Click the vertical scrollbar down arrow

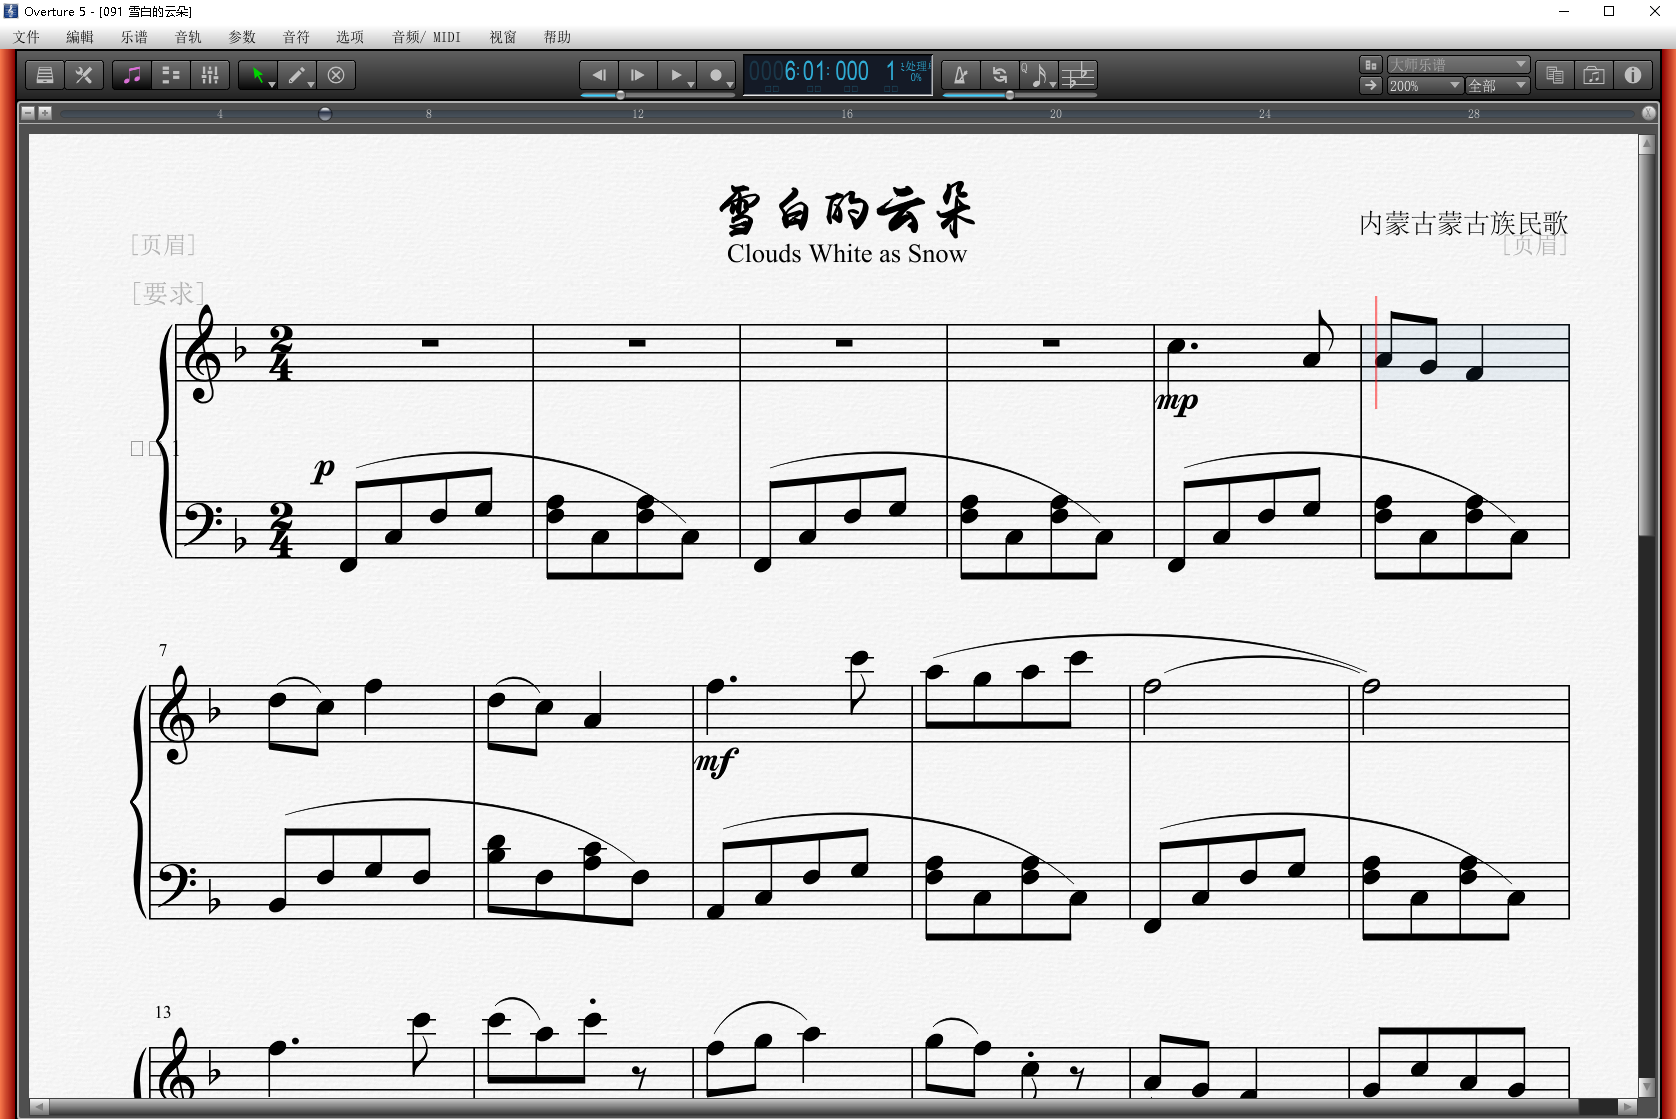pyautogui.click(x=1647, y=1087)
